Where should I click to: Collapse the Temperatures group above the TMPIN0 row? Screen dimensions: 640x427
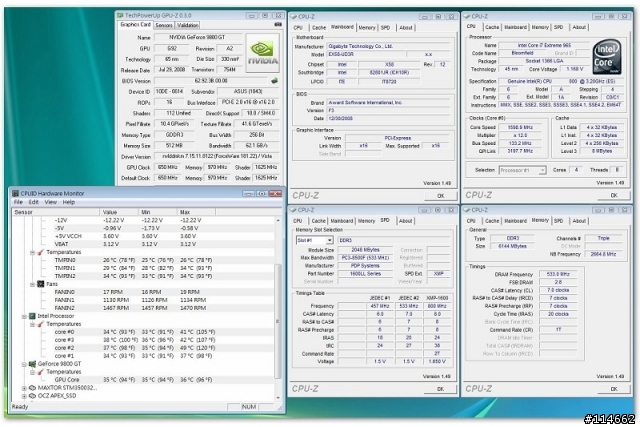tap(32, 252)
